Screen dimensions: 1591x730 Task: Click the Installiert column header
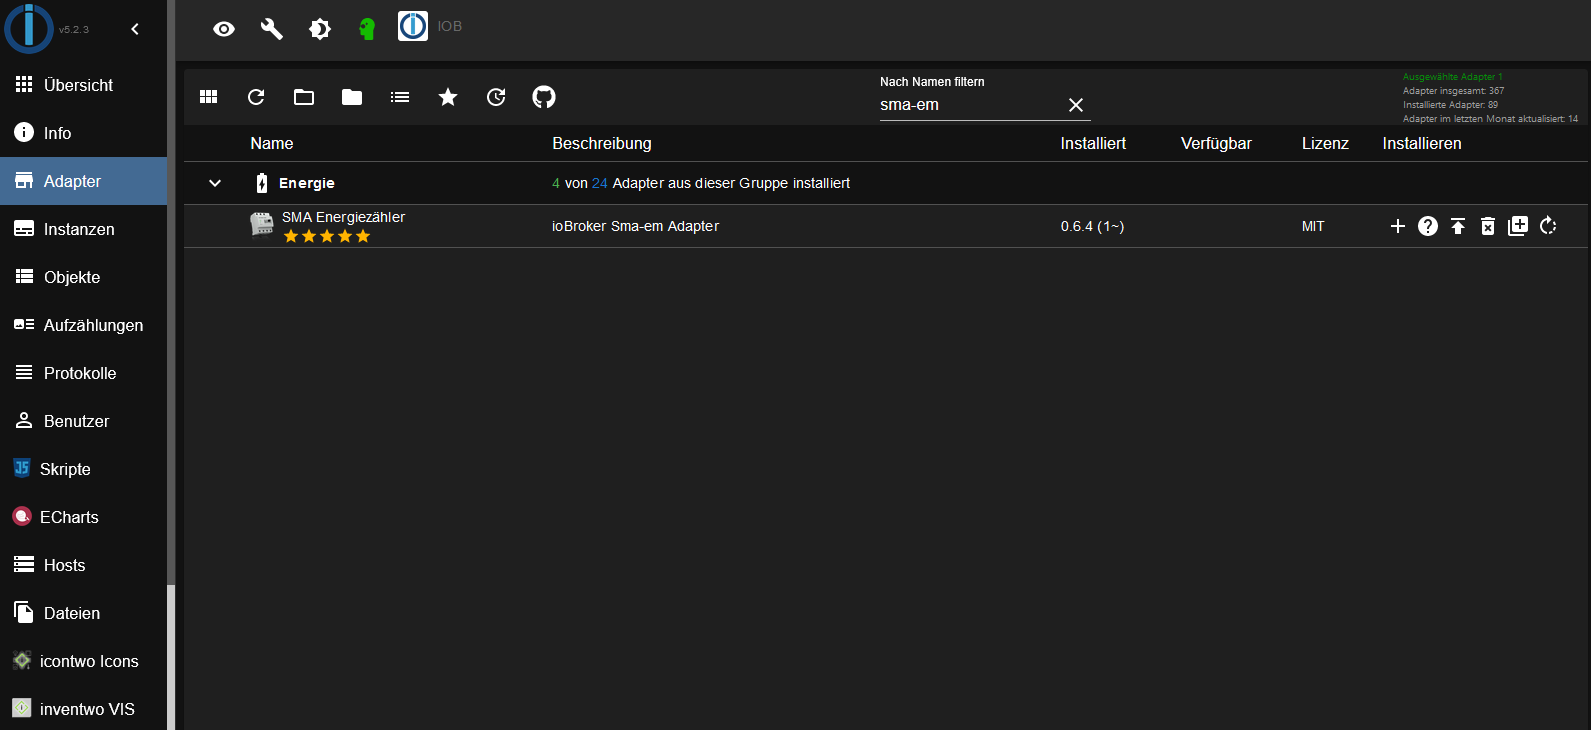coord(1093,143)
